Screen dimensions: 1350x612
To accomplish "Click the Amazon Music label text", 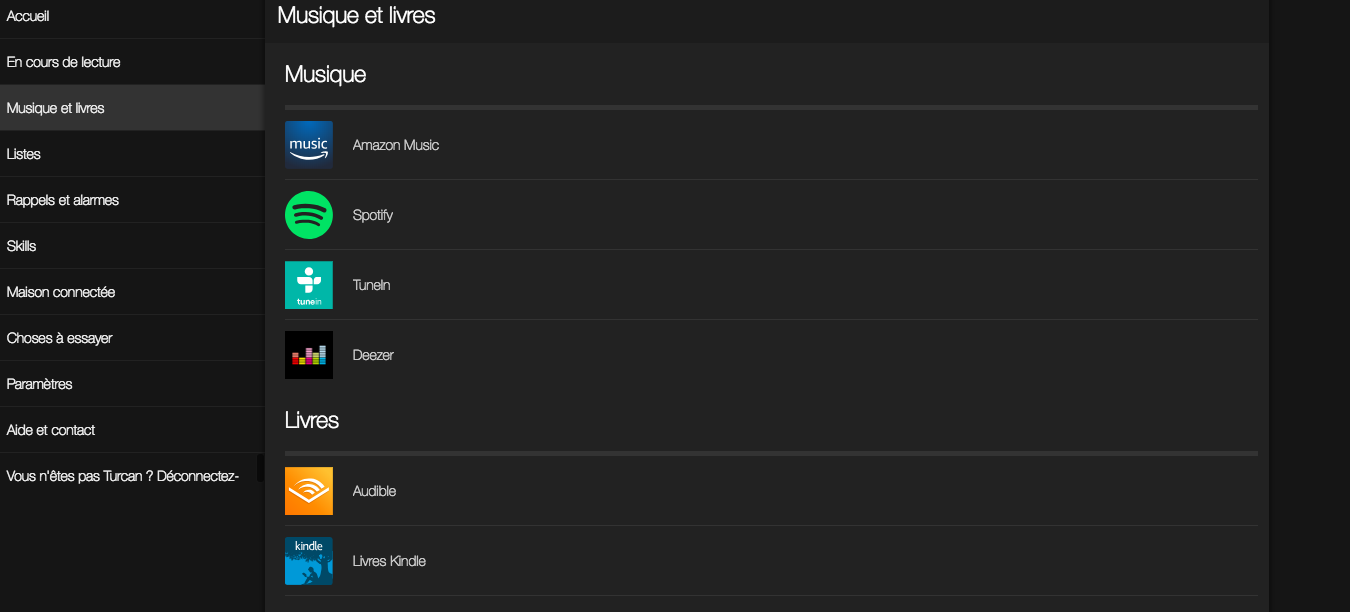I will (x=396, y=145).
